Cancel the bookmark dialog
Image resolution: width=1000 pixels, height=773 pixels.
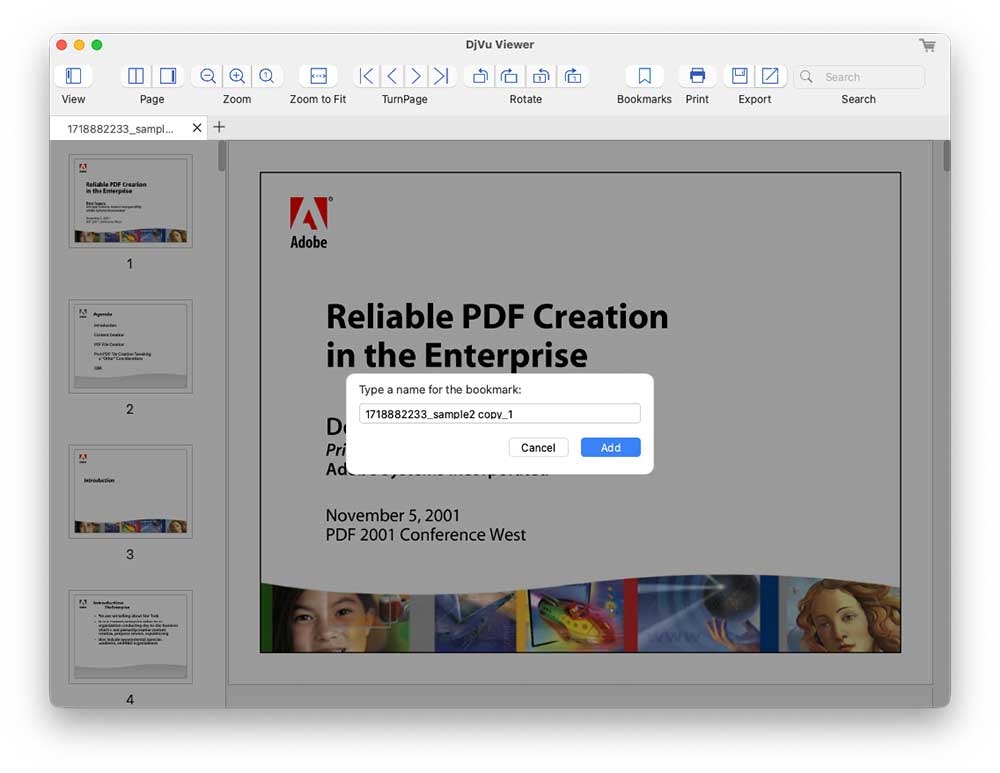[x=538, y=447]
